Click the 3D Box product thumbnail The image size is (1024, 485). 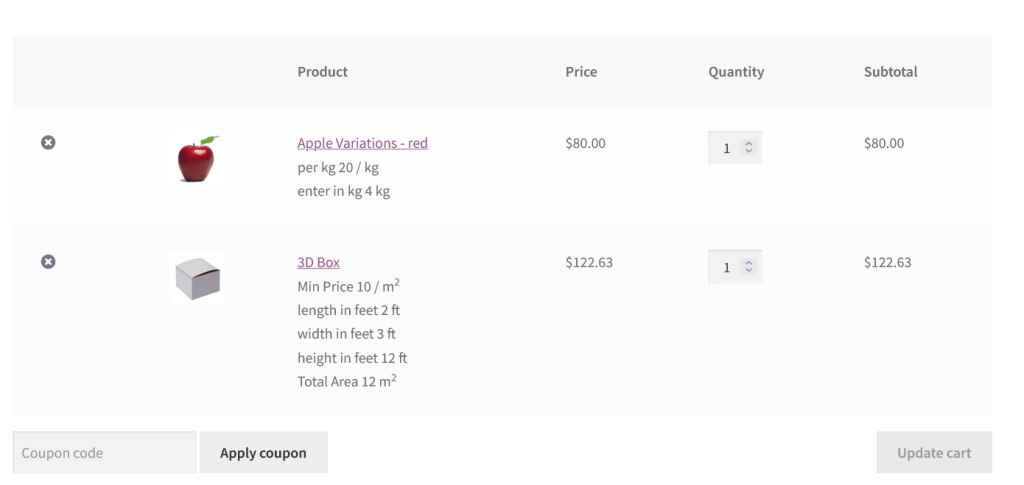pos(196,278)
